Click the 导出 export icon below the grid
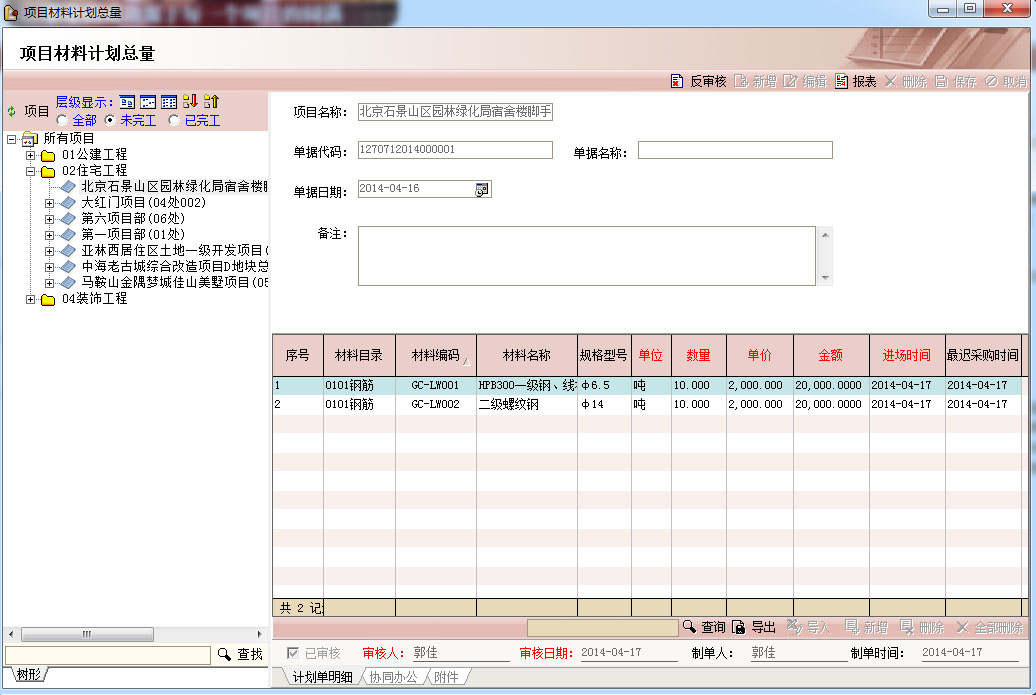The image size is (1036, 695). click(738, 627)
